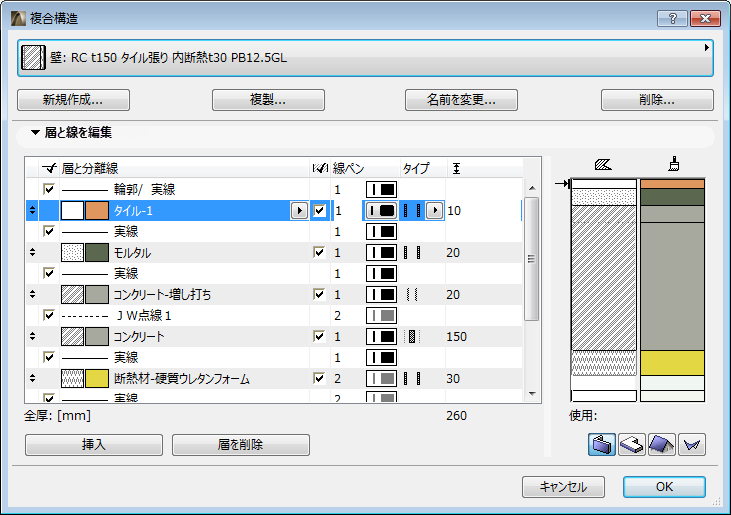Open the composite structure selector dropdown
The image size is (731, 515).
366,58
